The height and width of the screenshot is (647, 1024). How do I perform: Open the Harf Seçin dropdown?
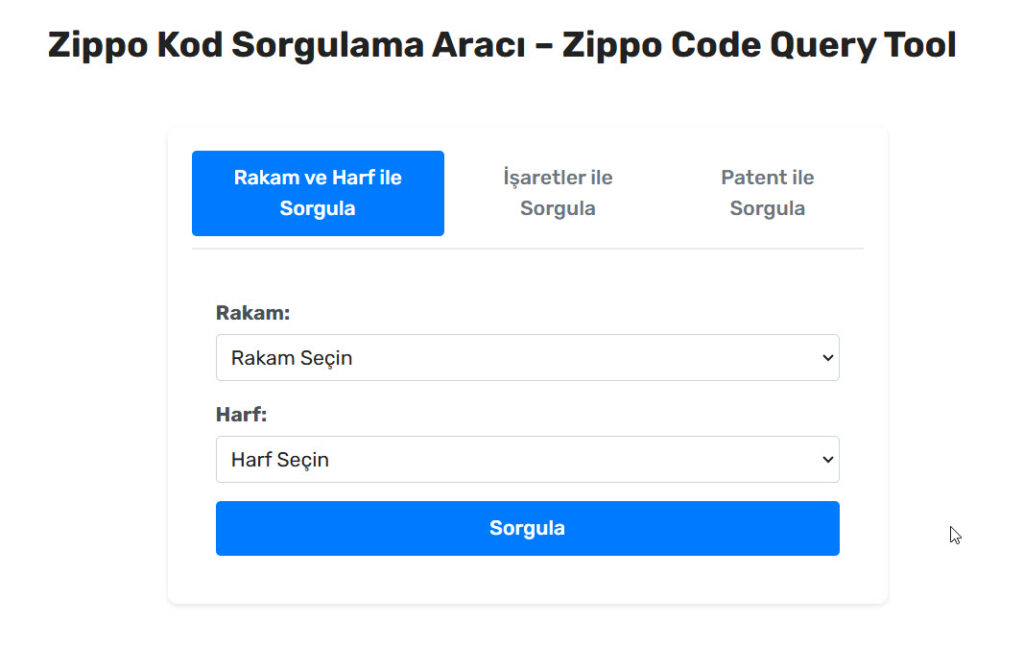click(x=527, y=460)
